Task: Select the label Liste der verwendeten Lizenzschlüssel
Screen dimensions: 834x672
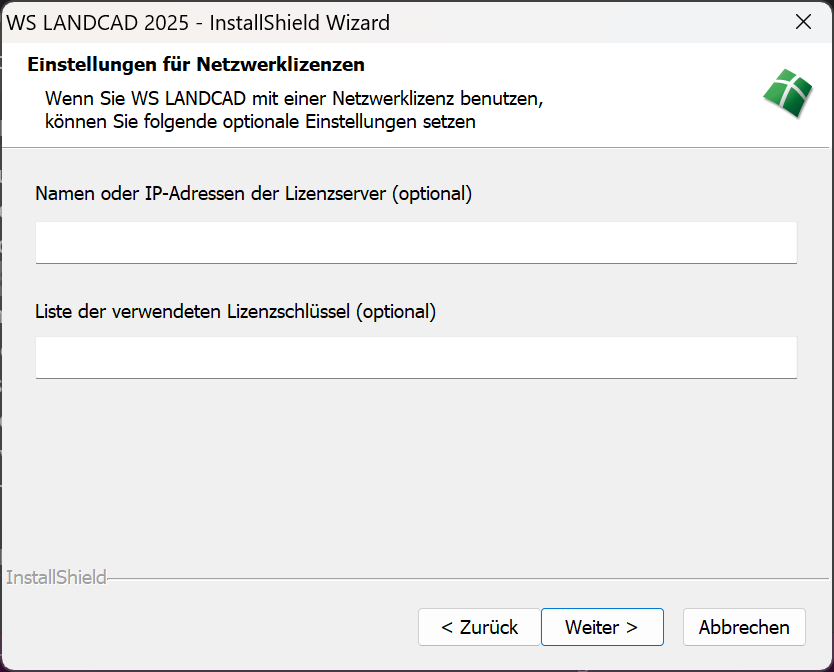Action: coord(194,311)
